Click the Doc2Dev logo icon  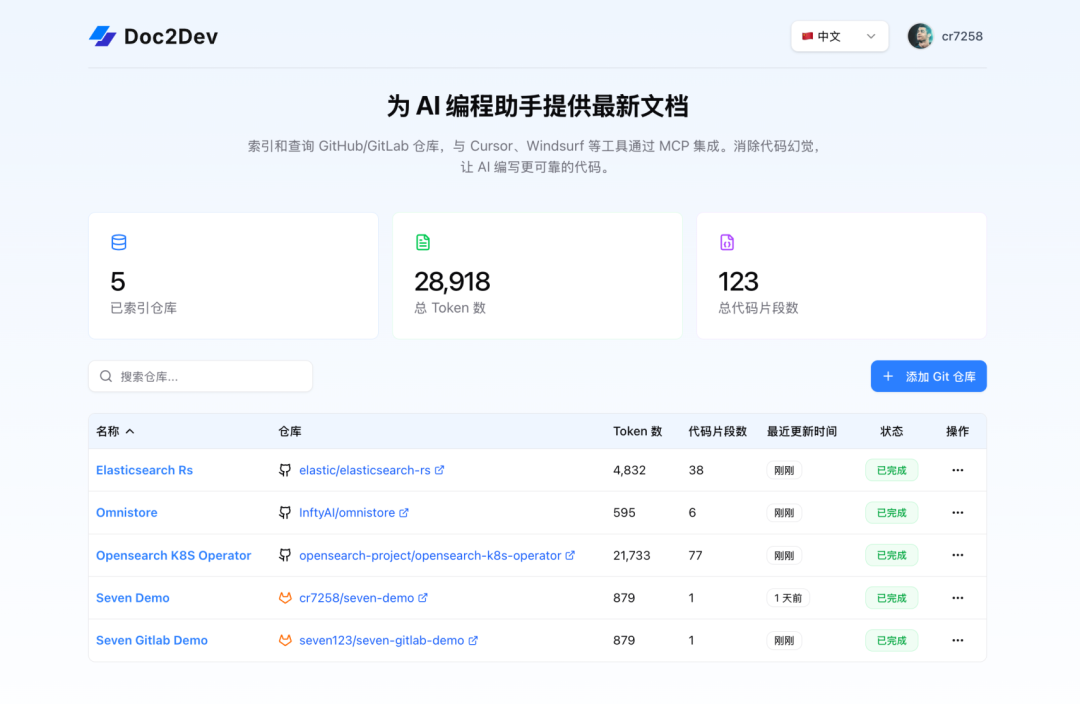103,37
